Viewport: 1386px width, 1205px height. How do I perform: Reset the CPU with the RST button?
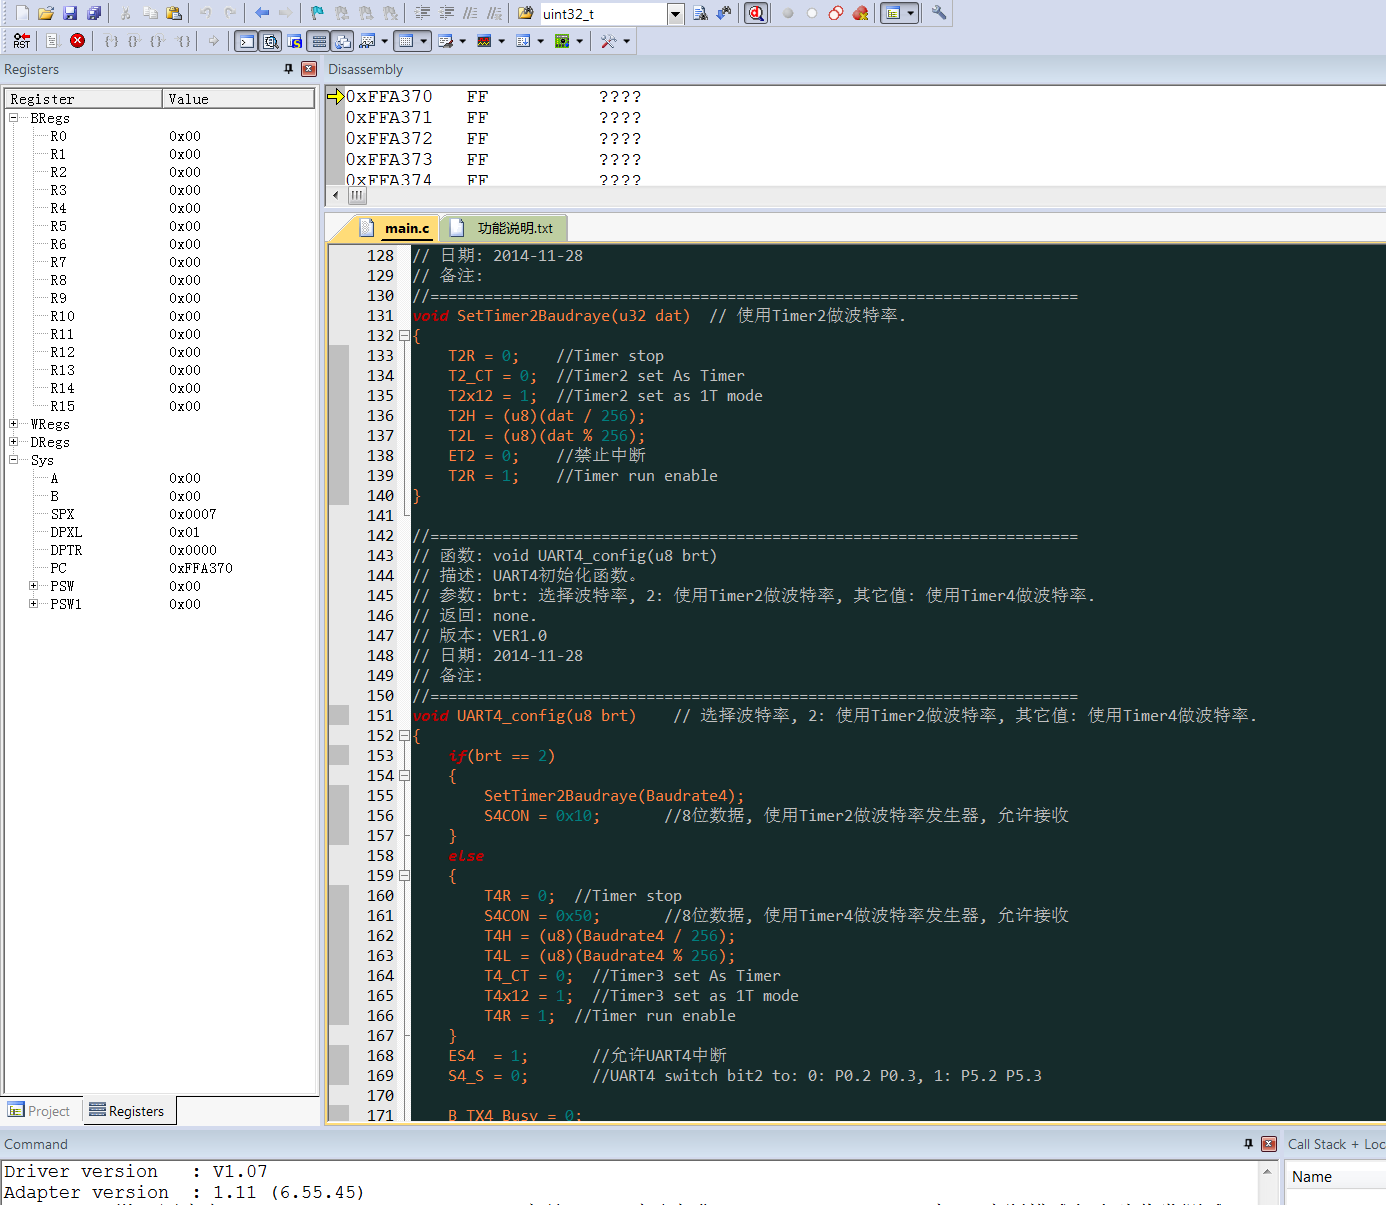(x=22, y=41)
